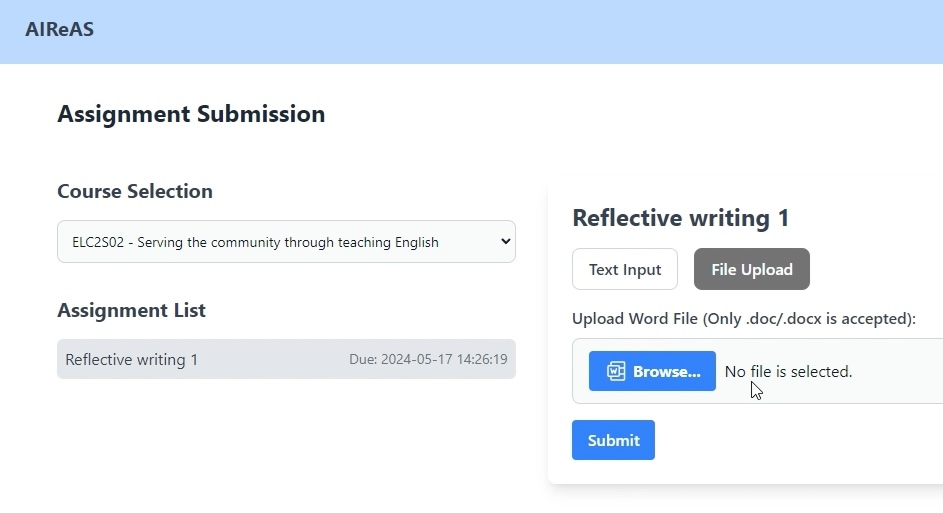Click the blue Submit button

pos(613,440)
